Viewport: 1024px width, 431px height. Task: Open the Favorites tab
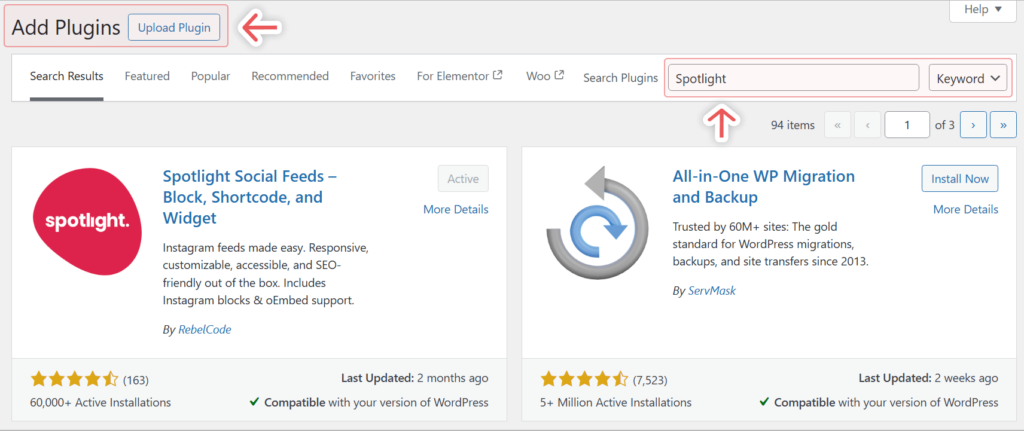pos(373,76)
